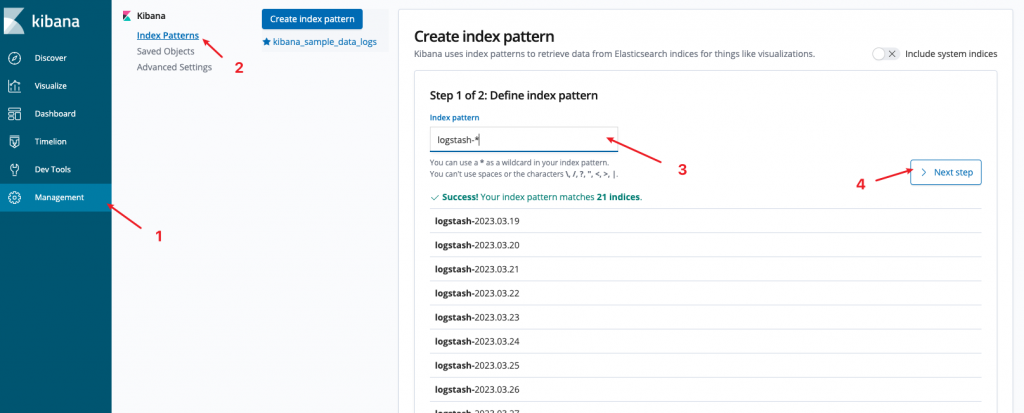Click the logstash-2023.03.22 index row
The image size is (1024, 413).
coord(705,293)
